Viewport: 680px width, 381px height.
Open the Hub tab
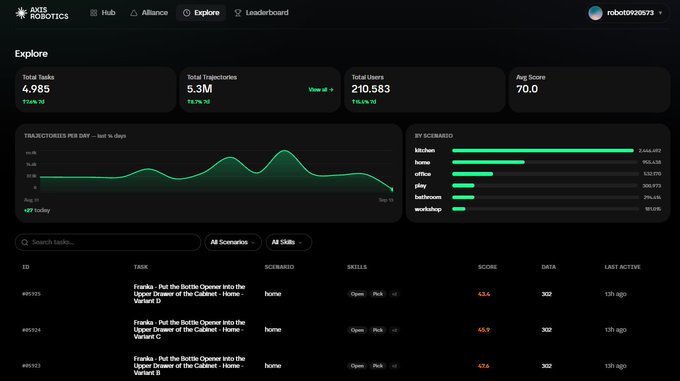pos(103,13)
